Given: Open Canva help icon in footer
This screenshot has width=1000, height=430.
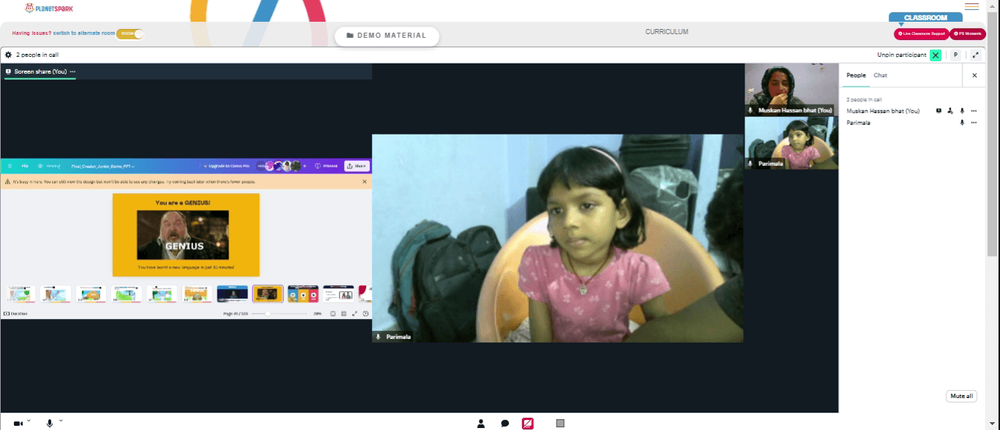Looking at the screenshot, I should (x=365, y=313).
